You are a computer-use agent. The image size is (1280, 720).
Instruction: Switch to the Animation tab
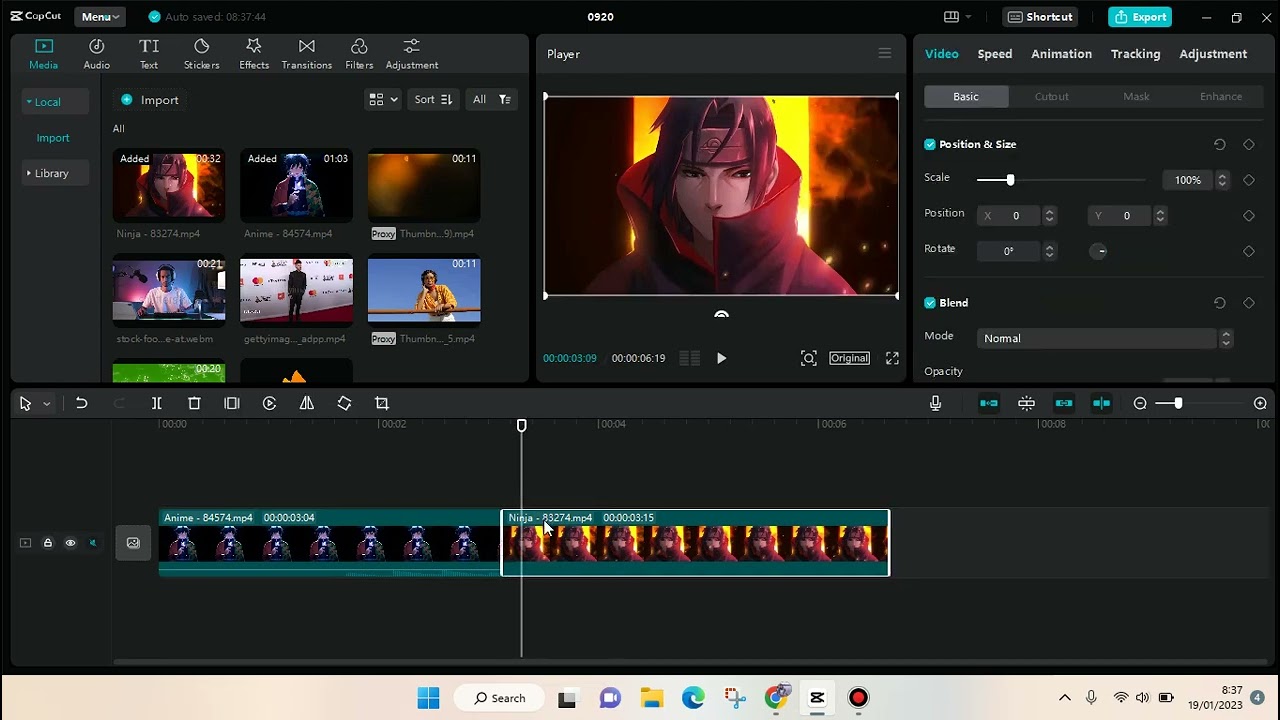coord(1061,53)
